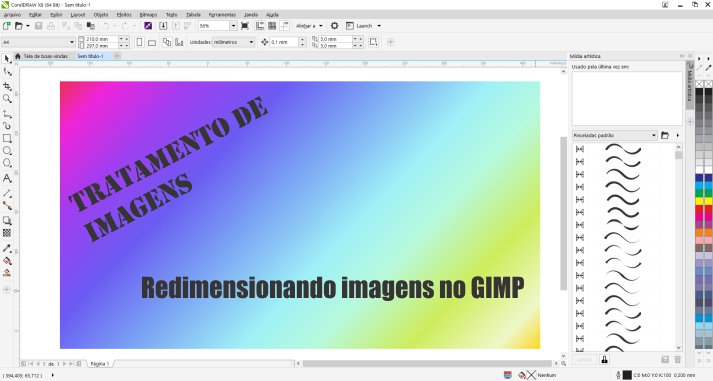Toggle Treat All Objects as Filled
This screenshot has height=381, width=713.
(373, 42)
